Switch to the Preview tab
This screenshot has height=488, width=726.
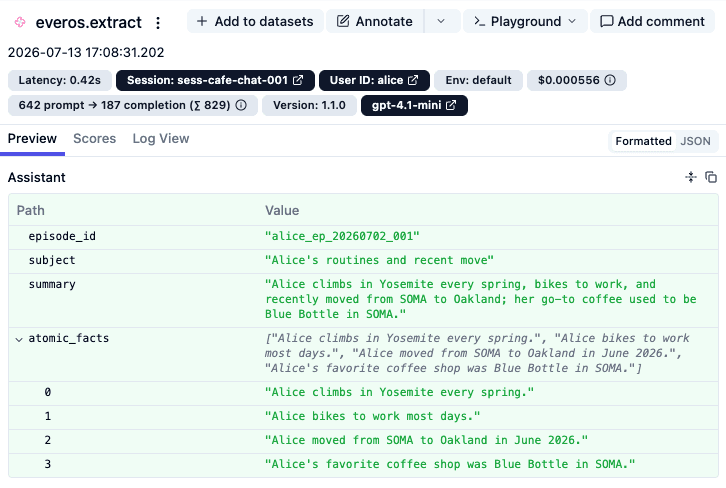tap(32, 138)
